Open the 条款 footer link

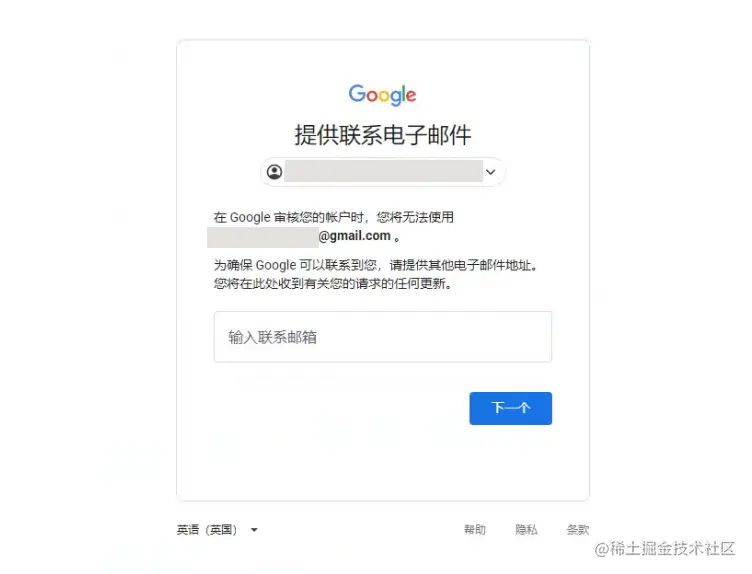tap(577, 529)
